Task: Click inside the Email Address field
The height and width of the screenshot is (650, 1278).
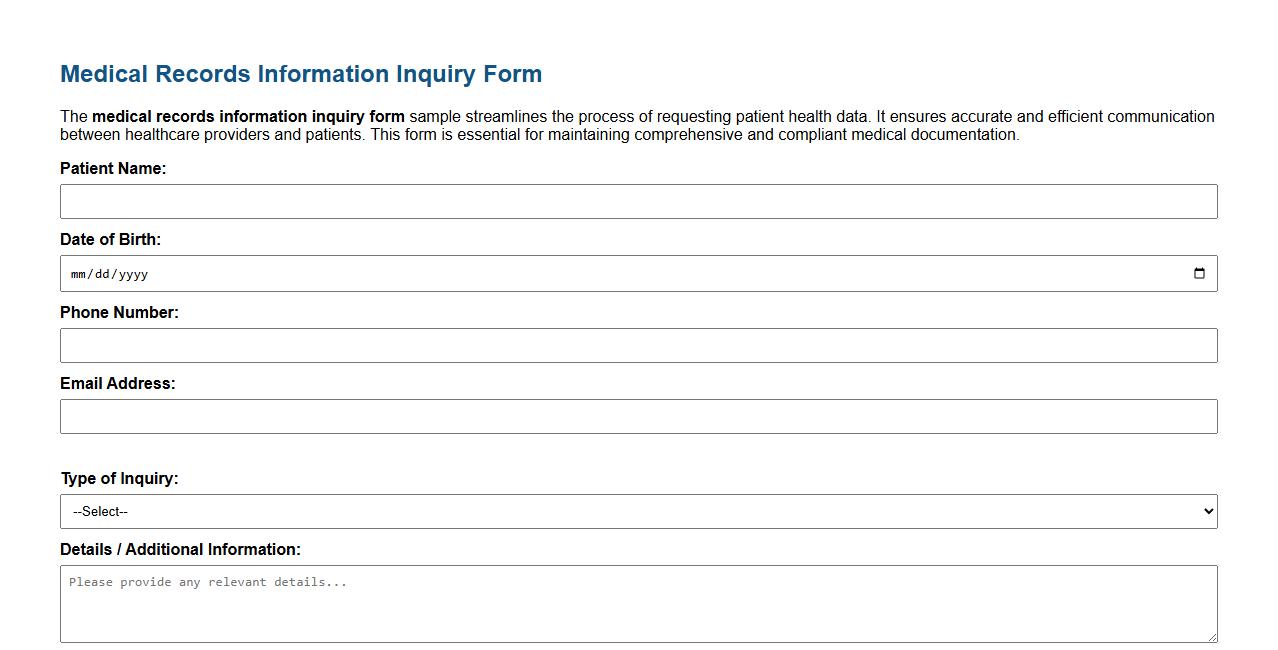Action: pos(640,416)
